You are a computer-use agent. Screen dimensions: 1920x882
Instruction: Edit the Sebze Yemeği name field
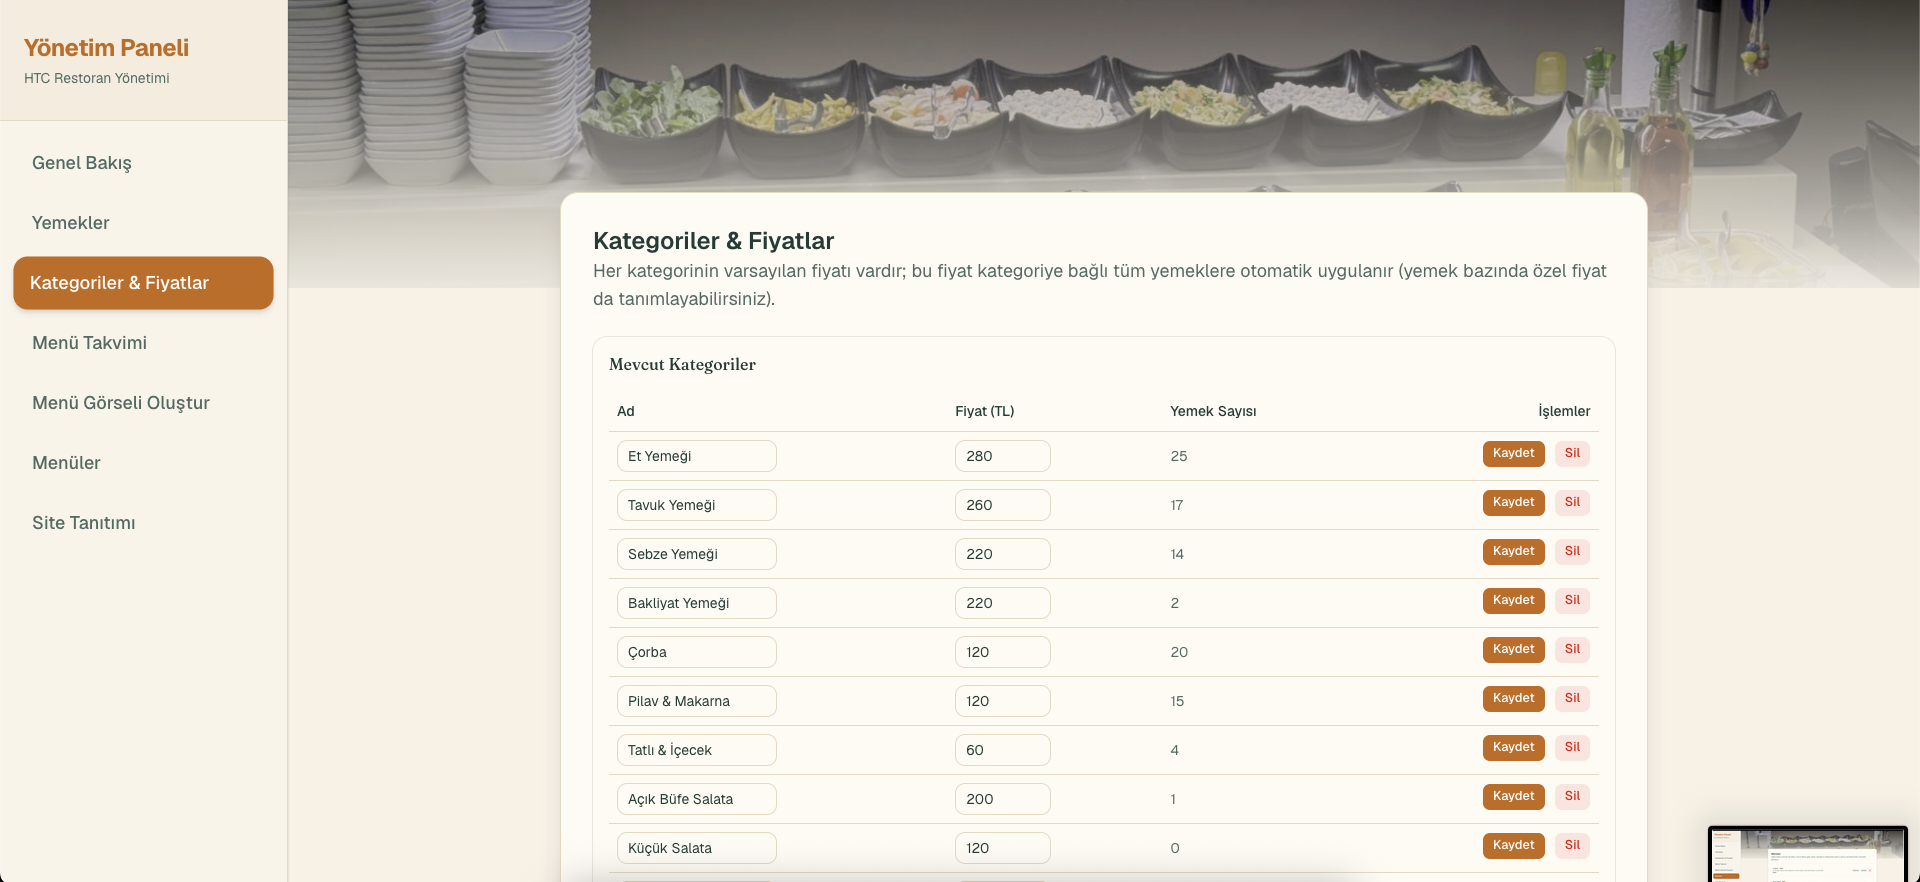coord(697,554)
